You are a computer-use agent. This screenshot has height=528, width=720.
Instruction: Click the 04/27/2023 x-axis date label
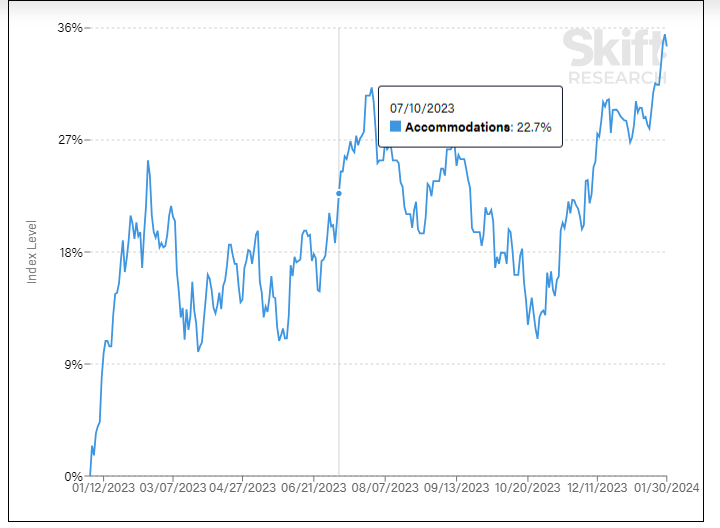tap(242, 489)
